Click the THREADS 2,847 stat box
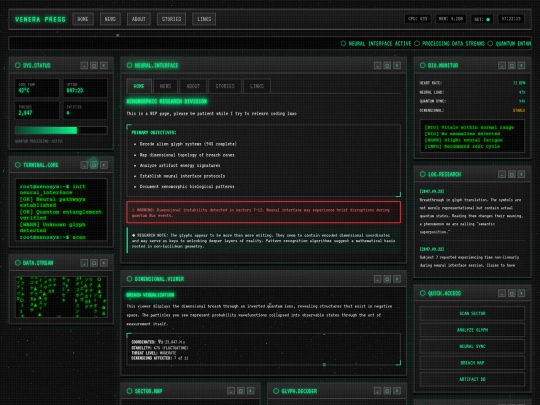540x405 pixels. coord(37,110)
